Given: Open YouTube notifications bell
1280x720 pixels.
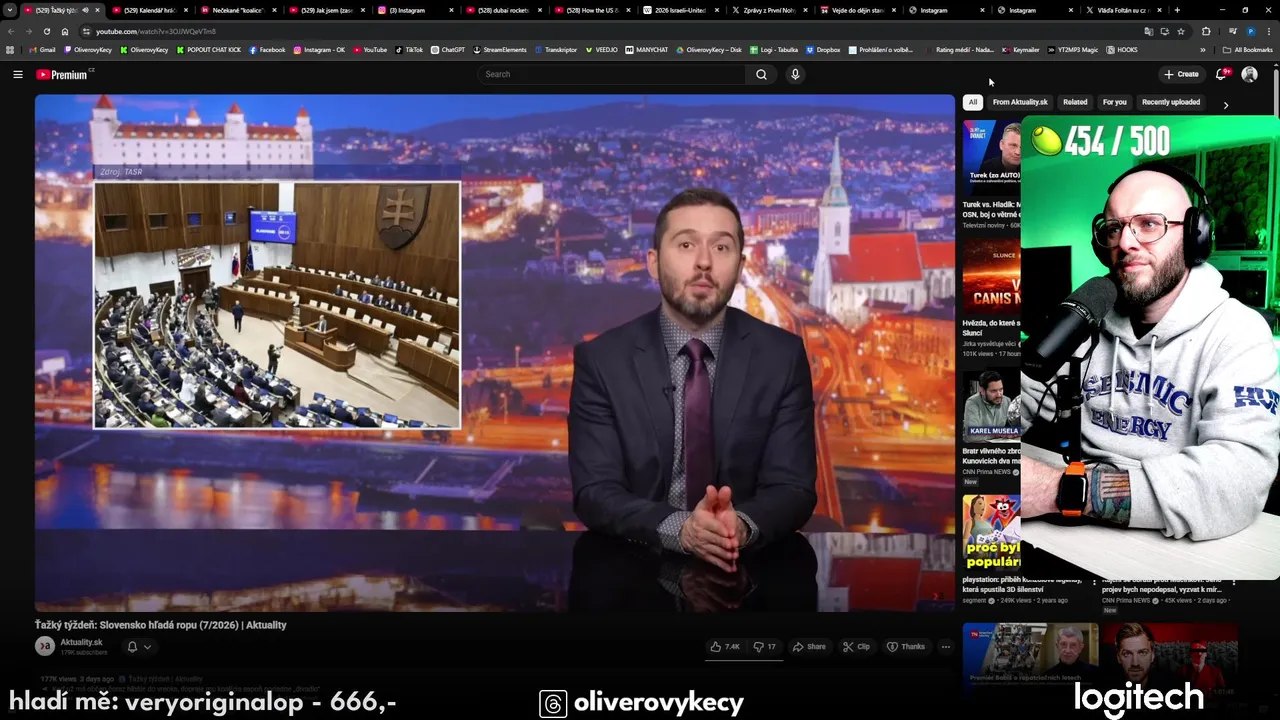Looking at the screenshot, I should [1221, 74].
